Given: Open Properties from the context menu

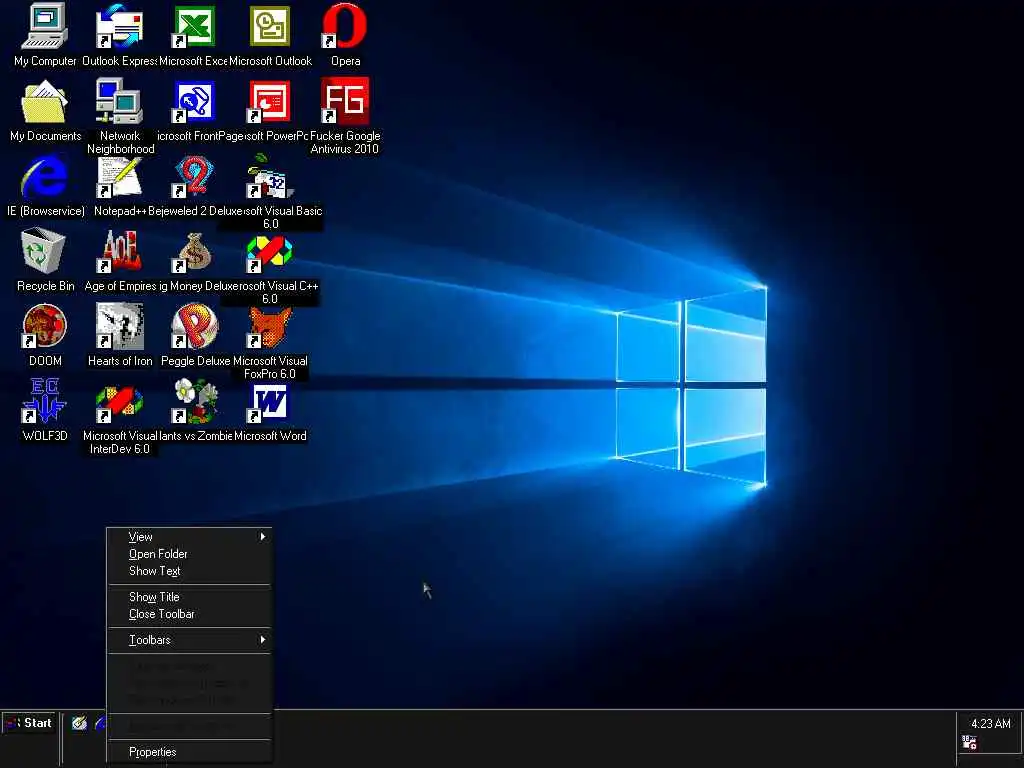Looking at the screenshot, I should click(x=189, y=752).
